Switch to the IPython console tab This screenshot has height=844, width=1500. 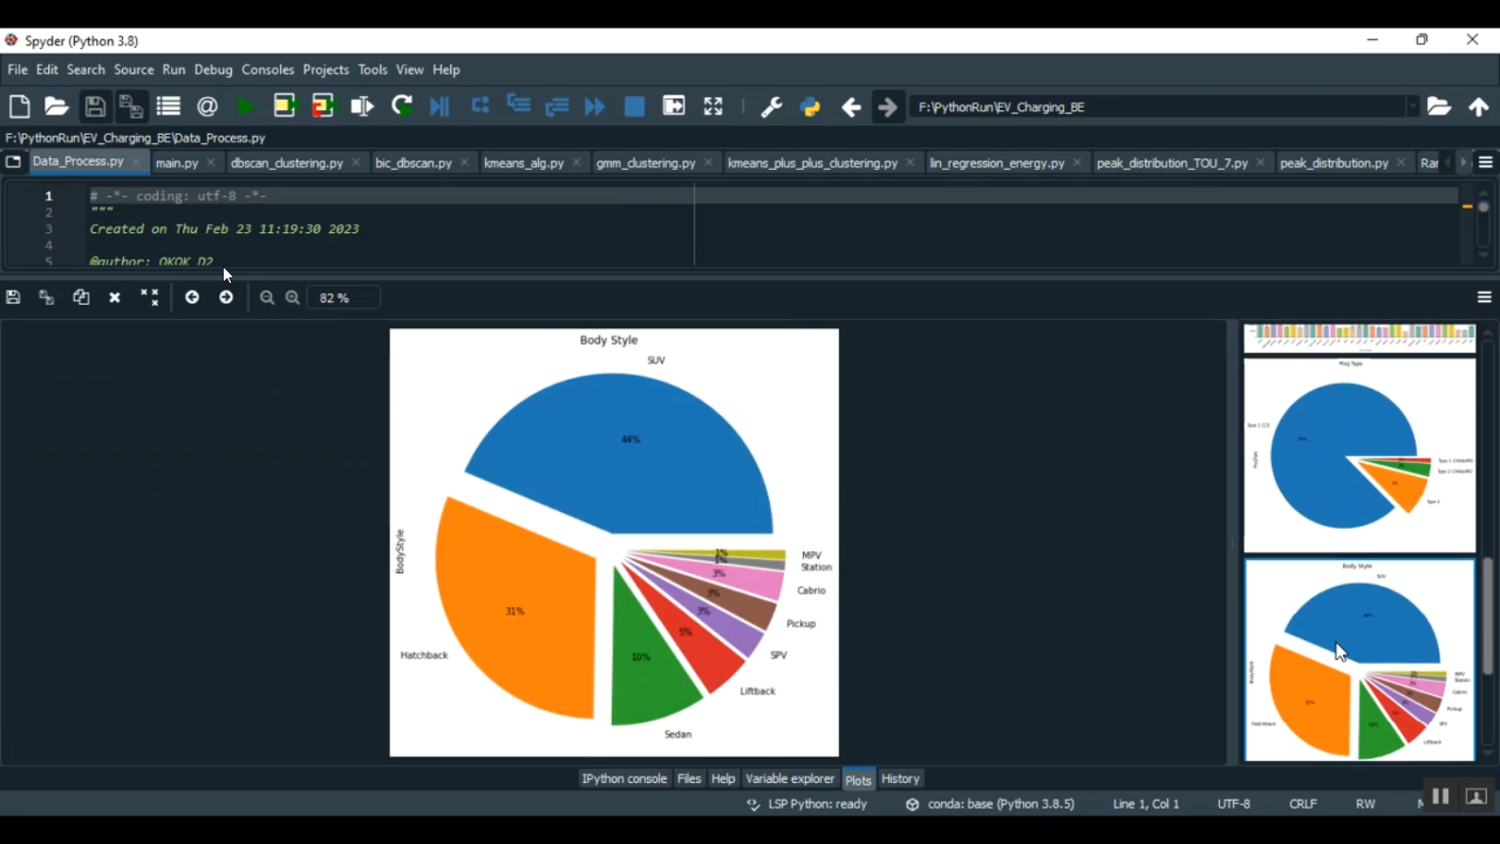click(624, 779)
